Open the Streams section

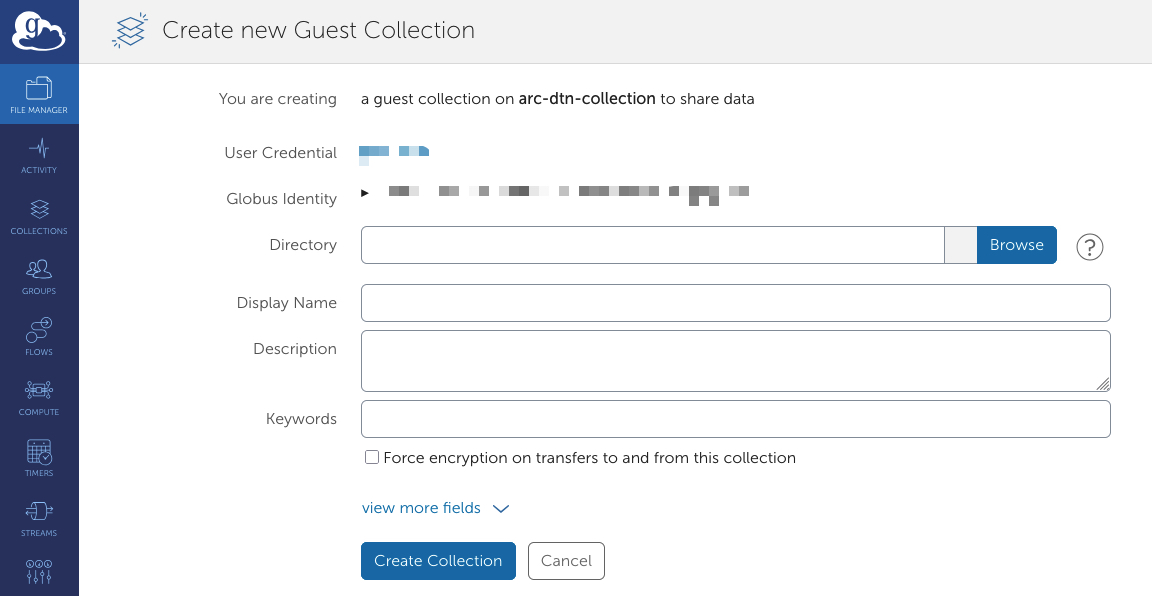(x=39, y=518)
